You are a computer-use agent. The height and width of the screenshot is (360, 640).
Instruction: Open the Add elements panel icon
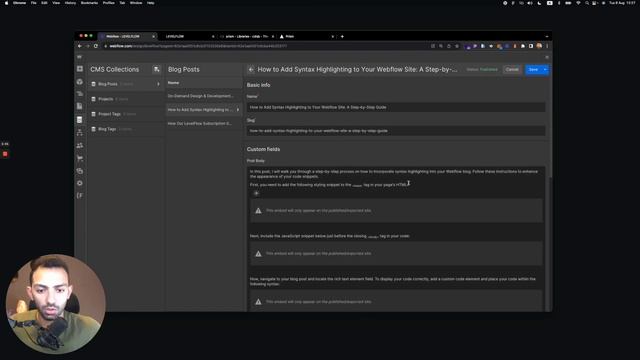[80, 69]
